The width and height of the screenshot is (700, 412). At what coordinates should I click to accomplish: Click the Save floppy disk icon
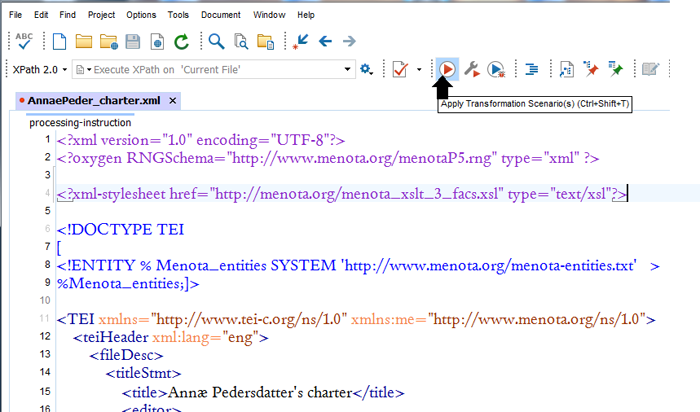coord(133,41)
